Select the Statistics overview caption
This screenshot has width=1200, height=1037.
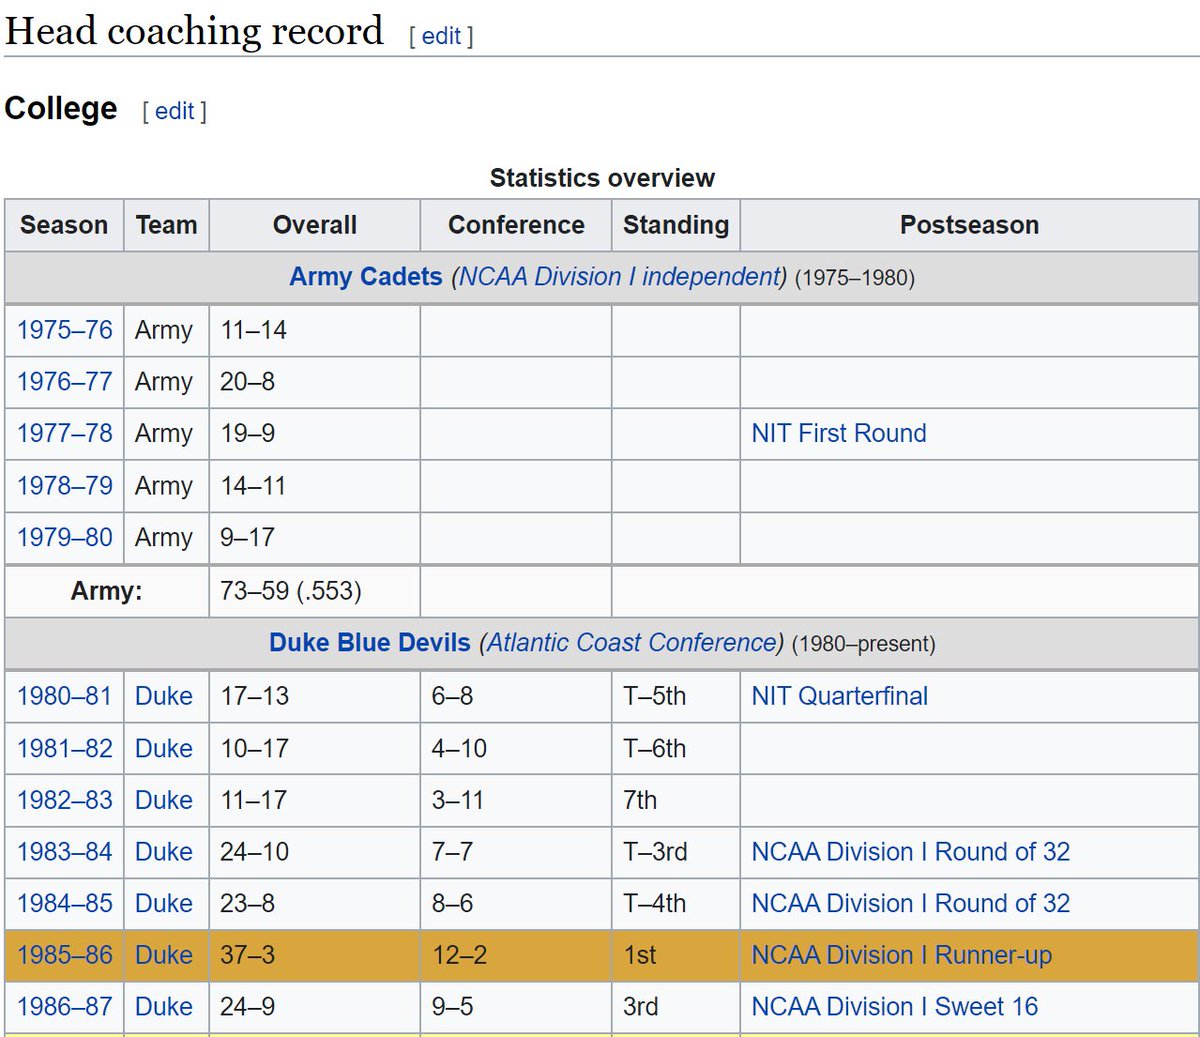pos(602,178)
